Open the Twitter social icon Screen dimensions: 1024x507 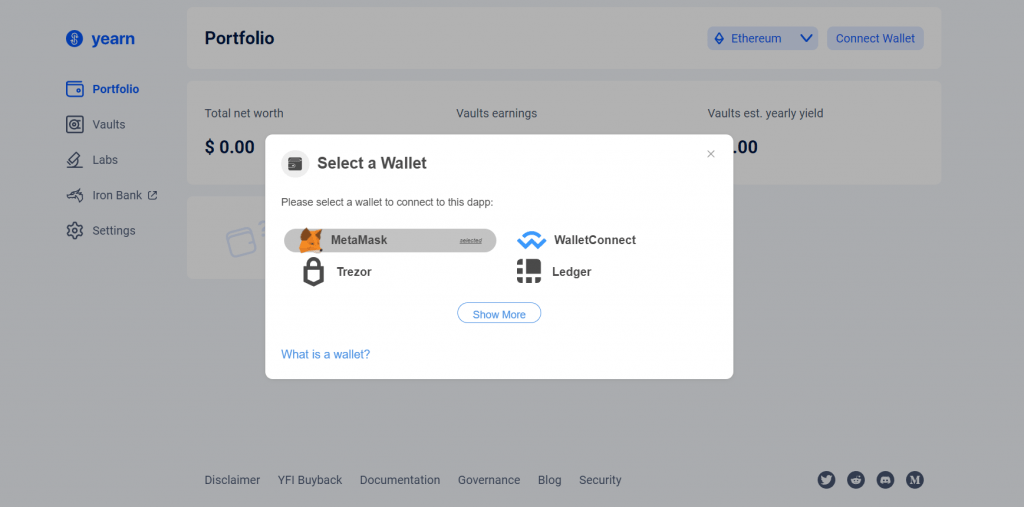tap(826, 480)
